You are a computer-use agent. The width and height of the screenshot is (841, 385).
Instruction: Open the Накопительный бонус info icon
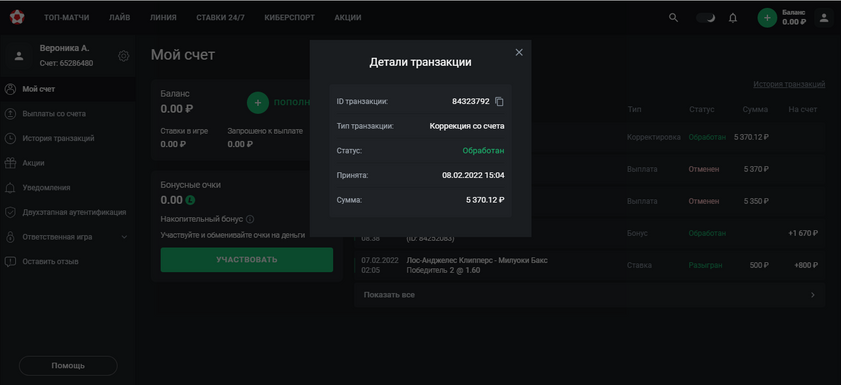point(250,219)
